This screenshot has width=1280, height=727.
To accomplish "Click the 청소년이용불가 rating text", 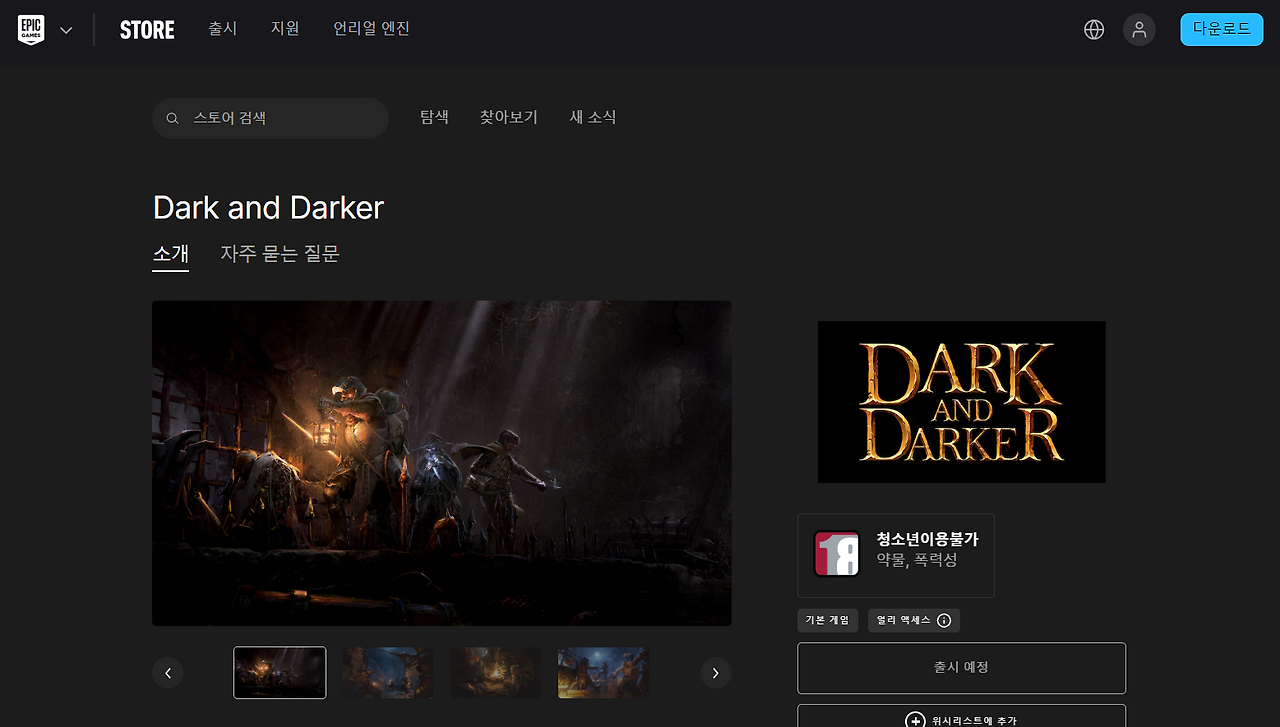I will point(927,539).
